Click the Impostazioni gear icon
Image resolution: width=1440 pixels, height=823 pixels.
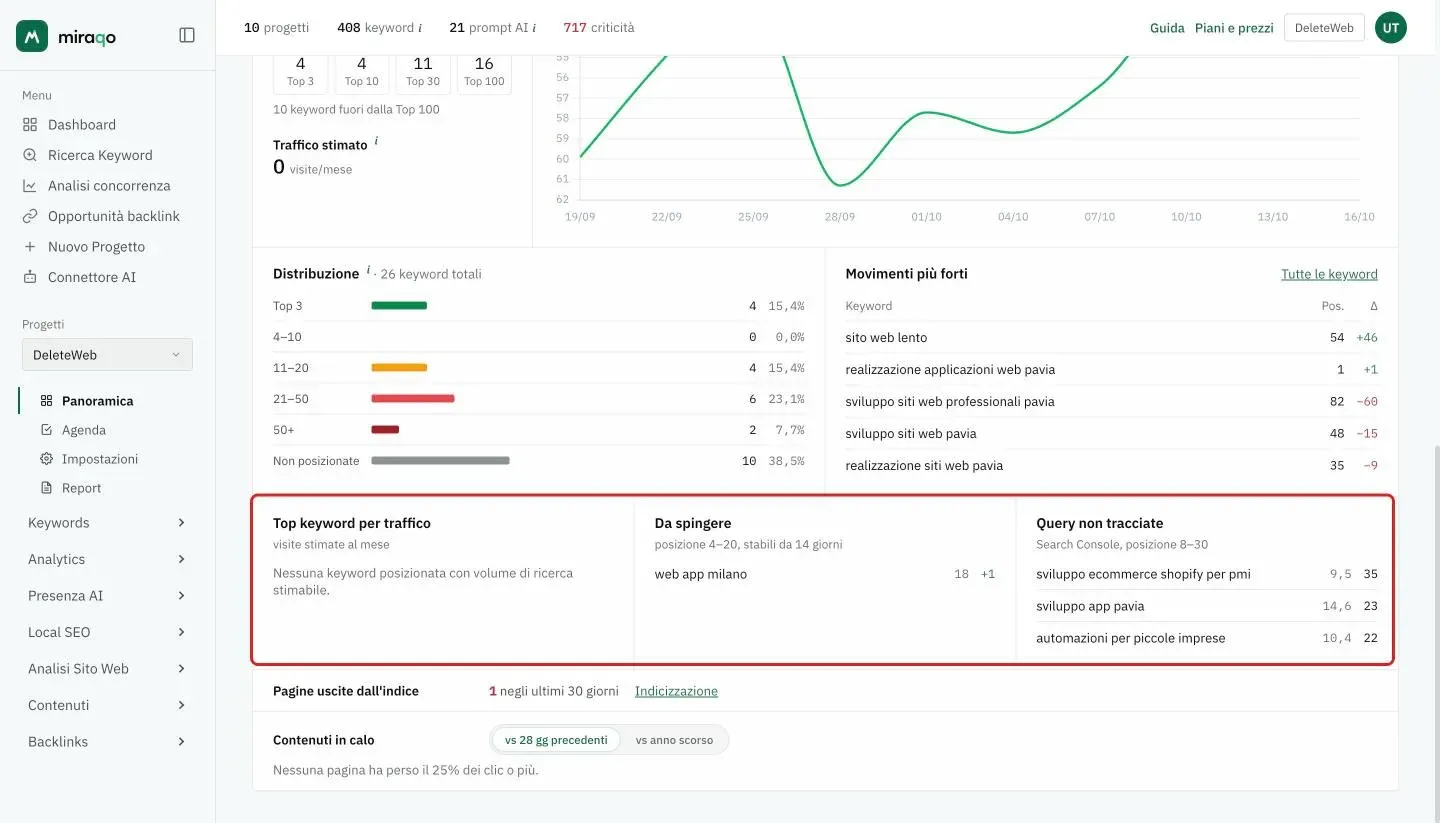tap(46, 459)
